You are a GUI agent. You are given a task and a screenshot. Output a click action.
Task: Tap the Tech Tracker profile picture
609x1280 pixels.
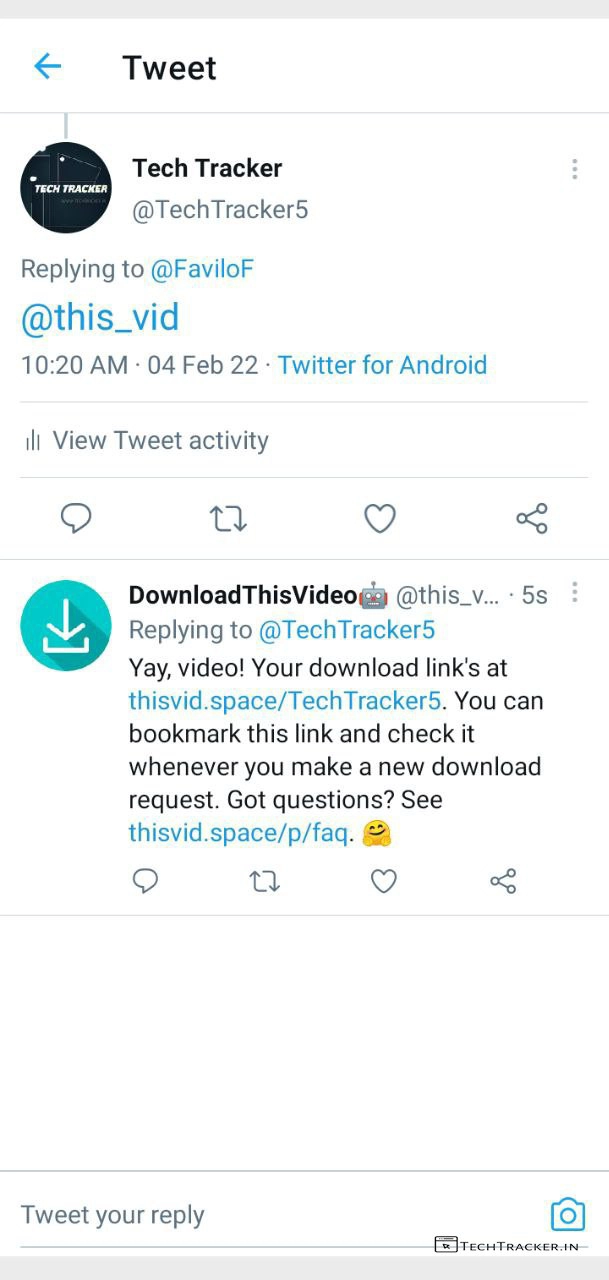pos(66,188)
